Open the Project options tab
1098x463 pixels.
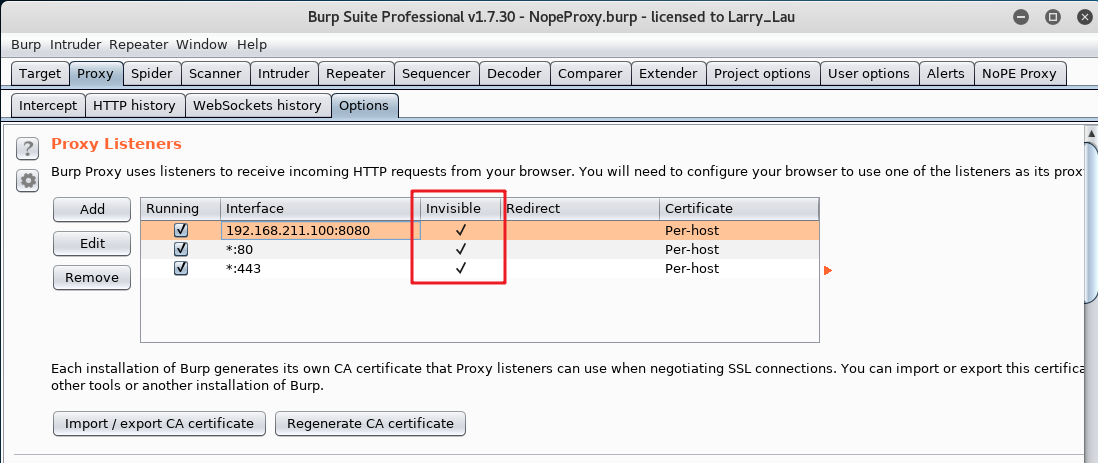[763, 74]
